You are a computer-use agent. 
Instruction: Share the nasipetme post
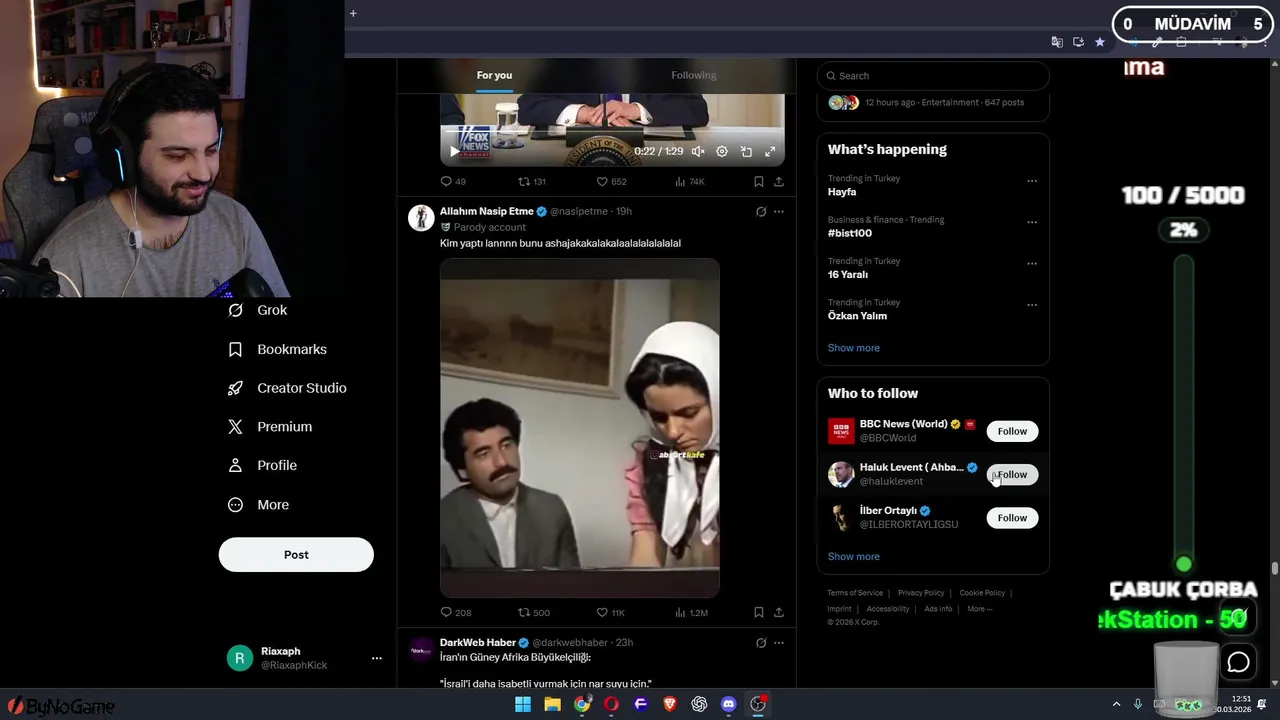(779, 612)
